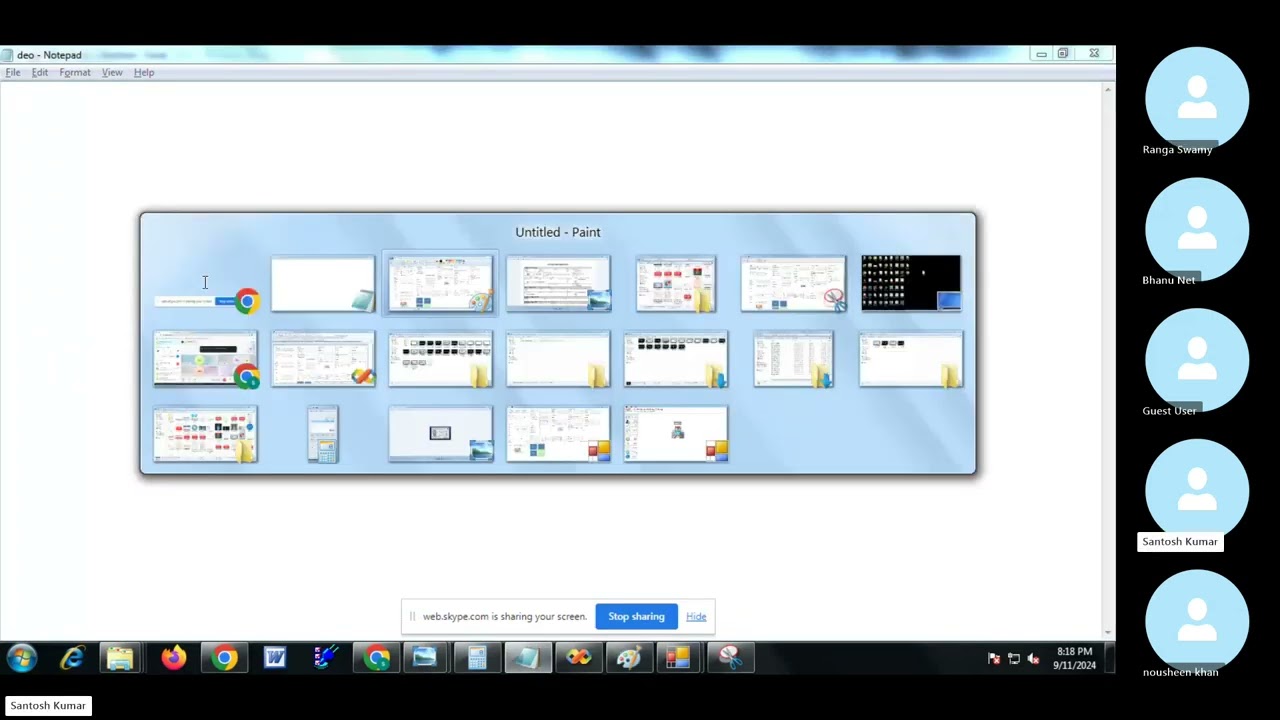Open the Snipping Tool taskbar icon
This screenshot has height=720, width=1280.
[731, 658]
